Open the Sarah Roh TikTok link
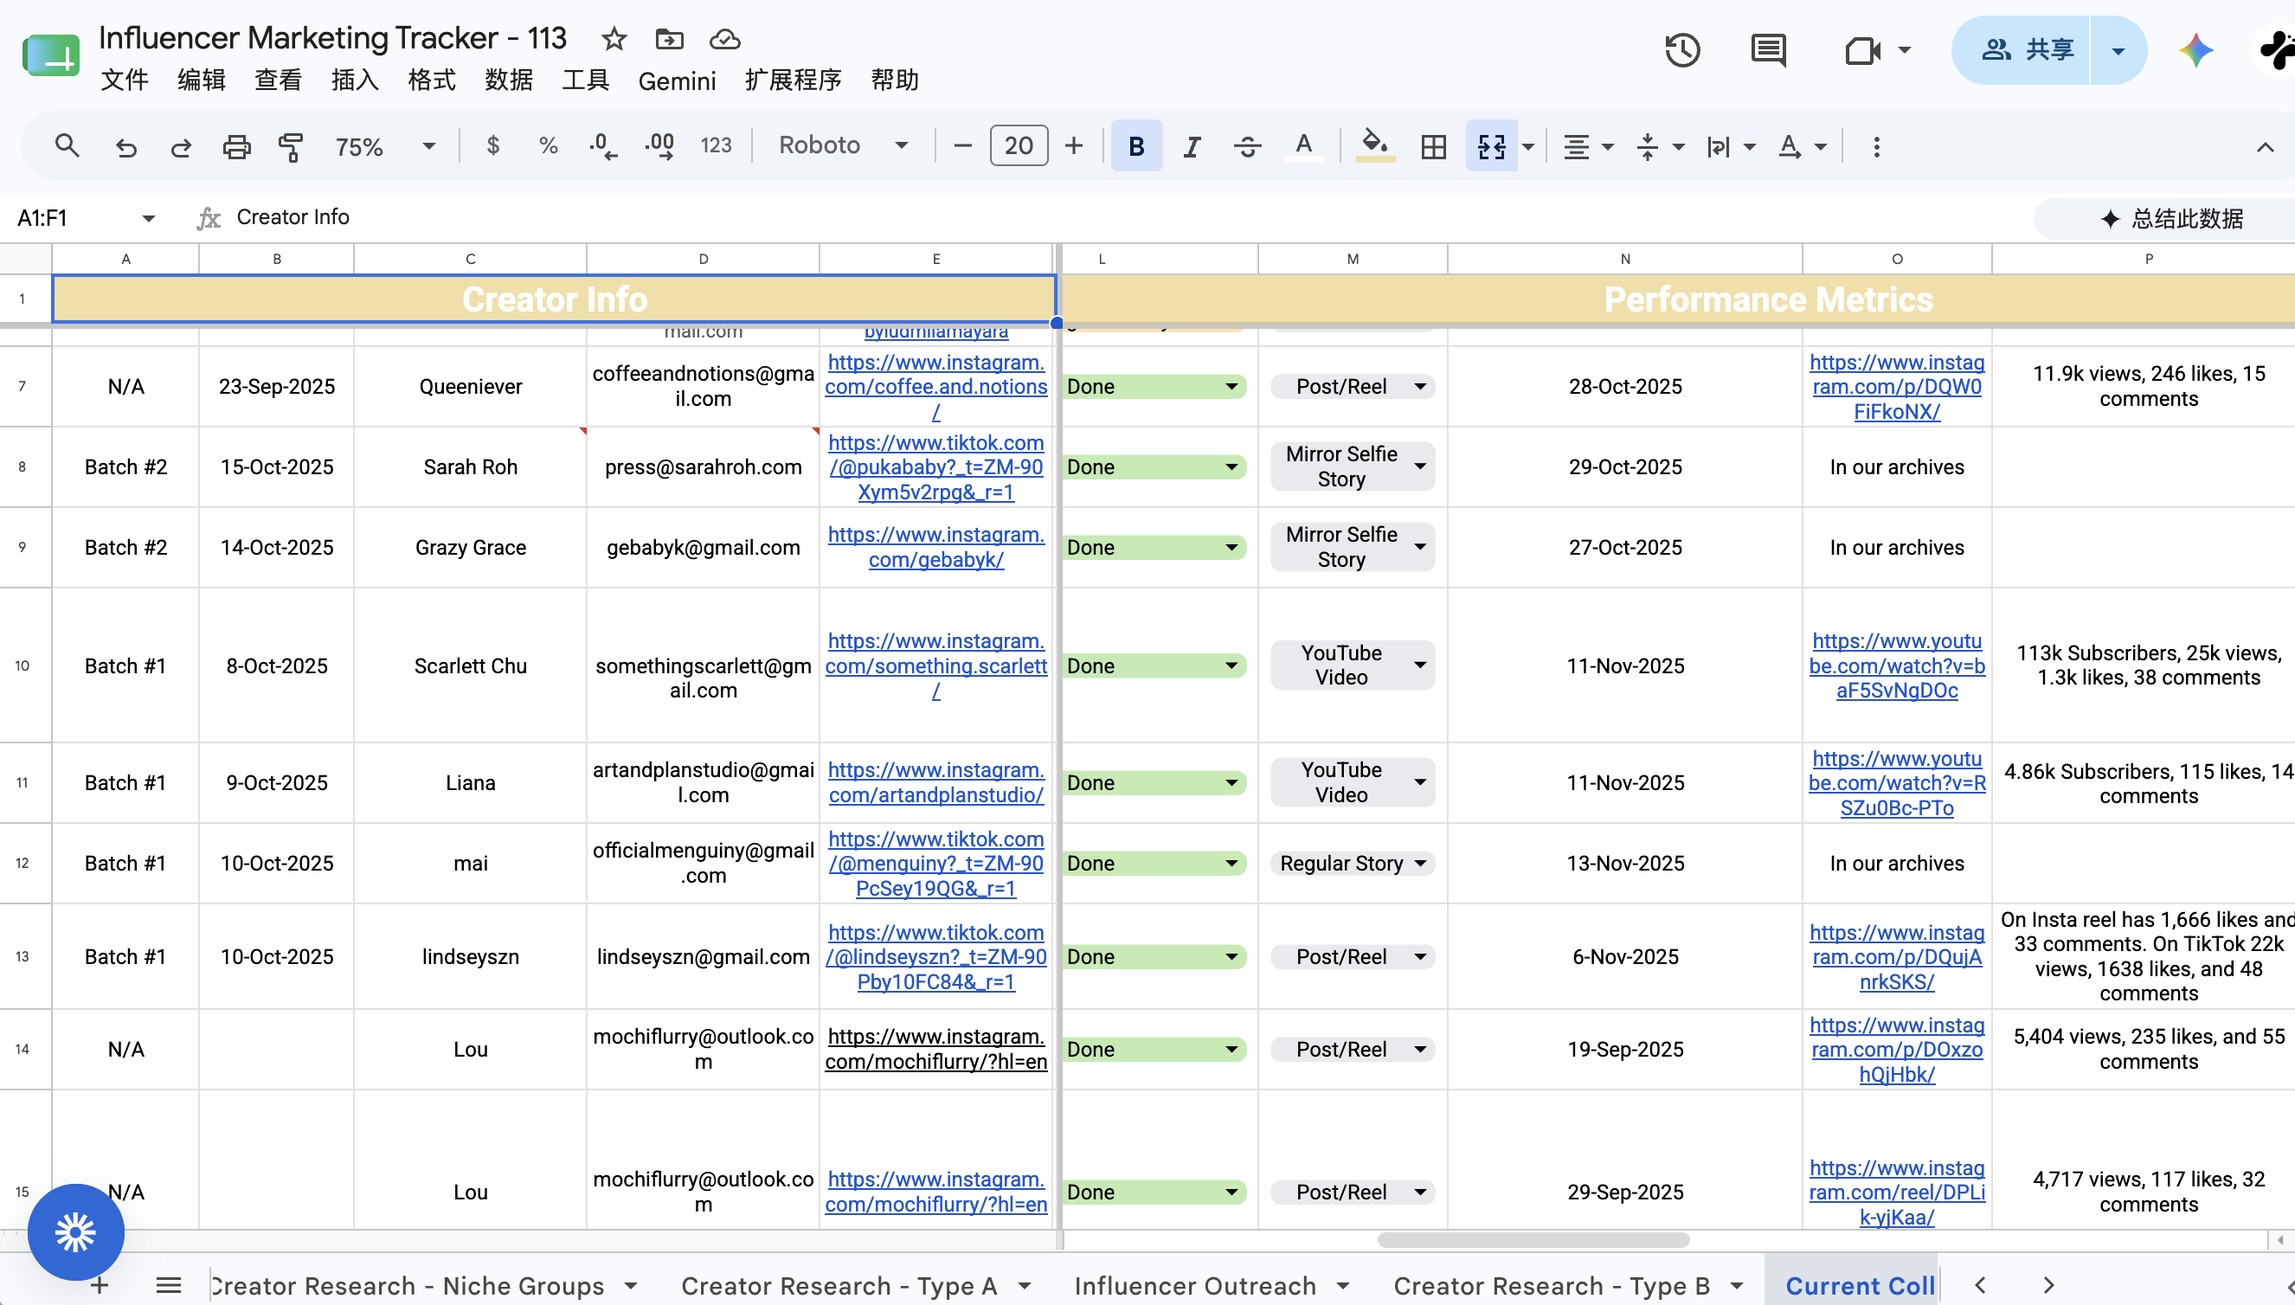 (936, 467)
